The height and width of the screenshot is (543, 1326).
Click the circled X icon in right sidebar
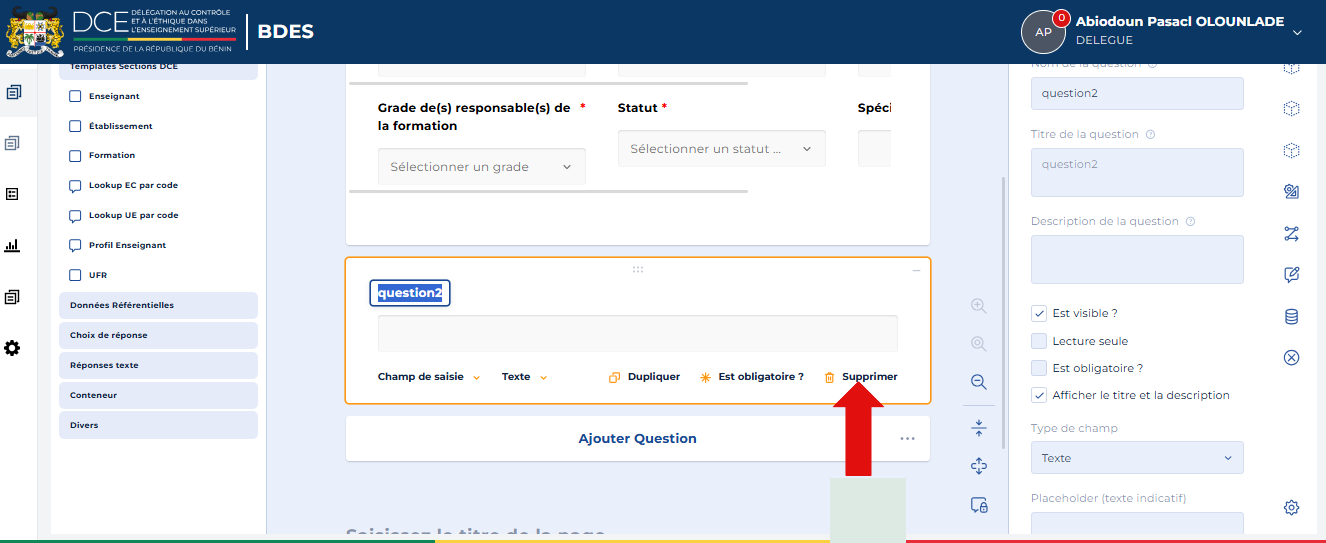1291,357
